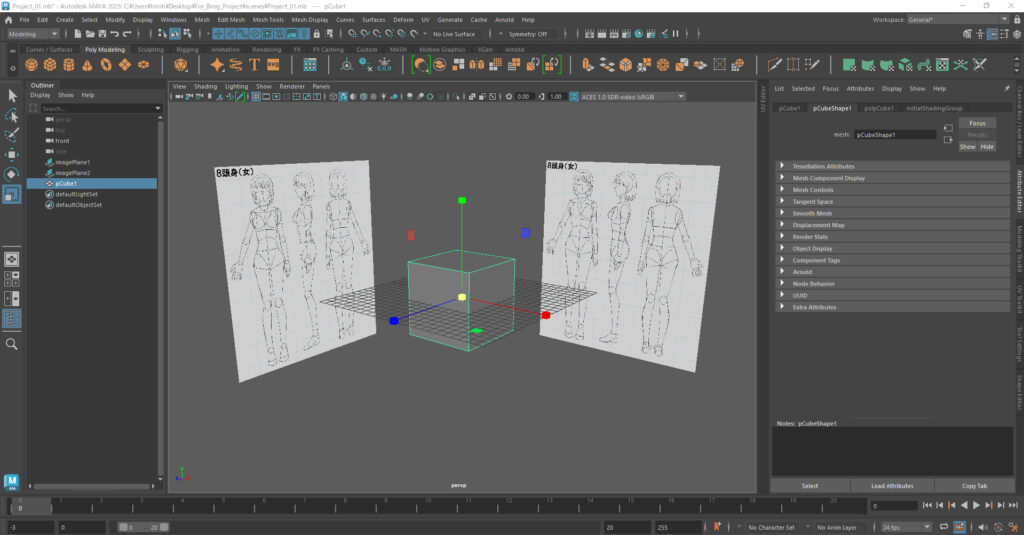Select the Scale tool in the Tool Box
1024x535 pixels.
pyautogui.click(x=12, y=194)
